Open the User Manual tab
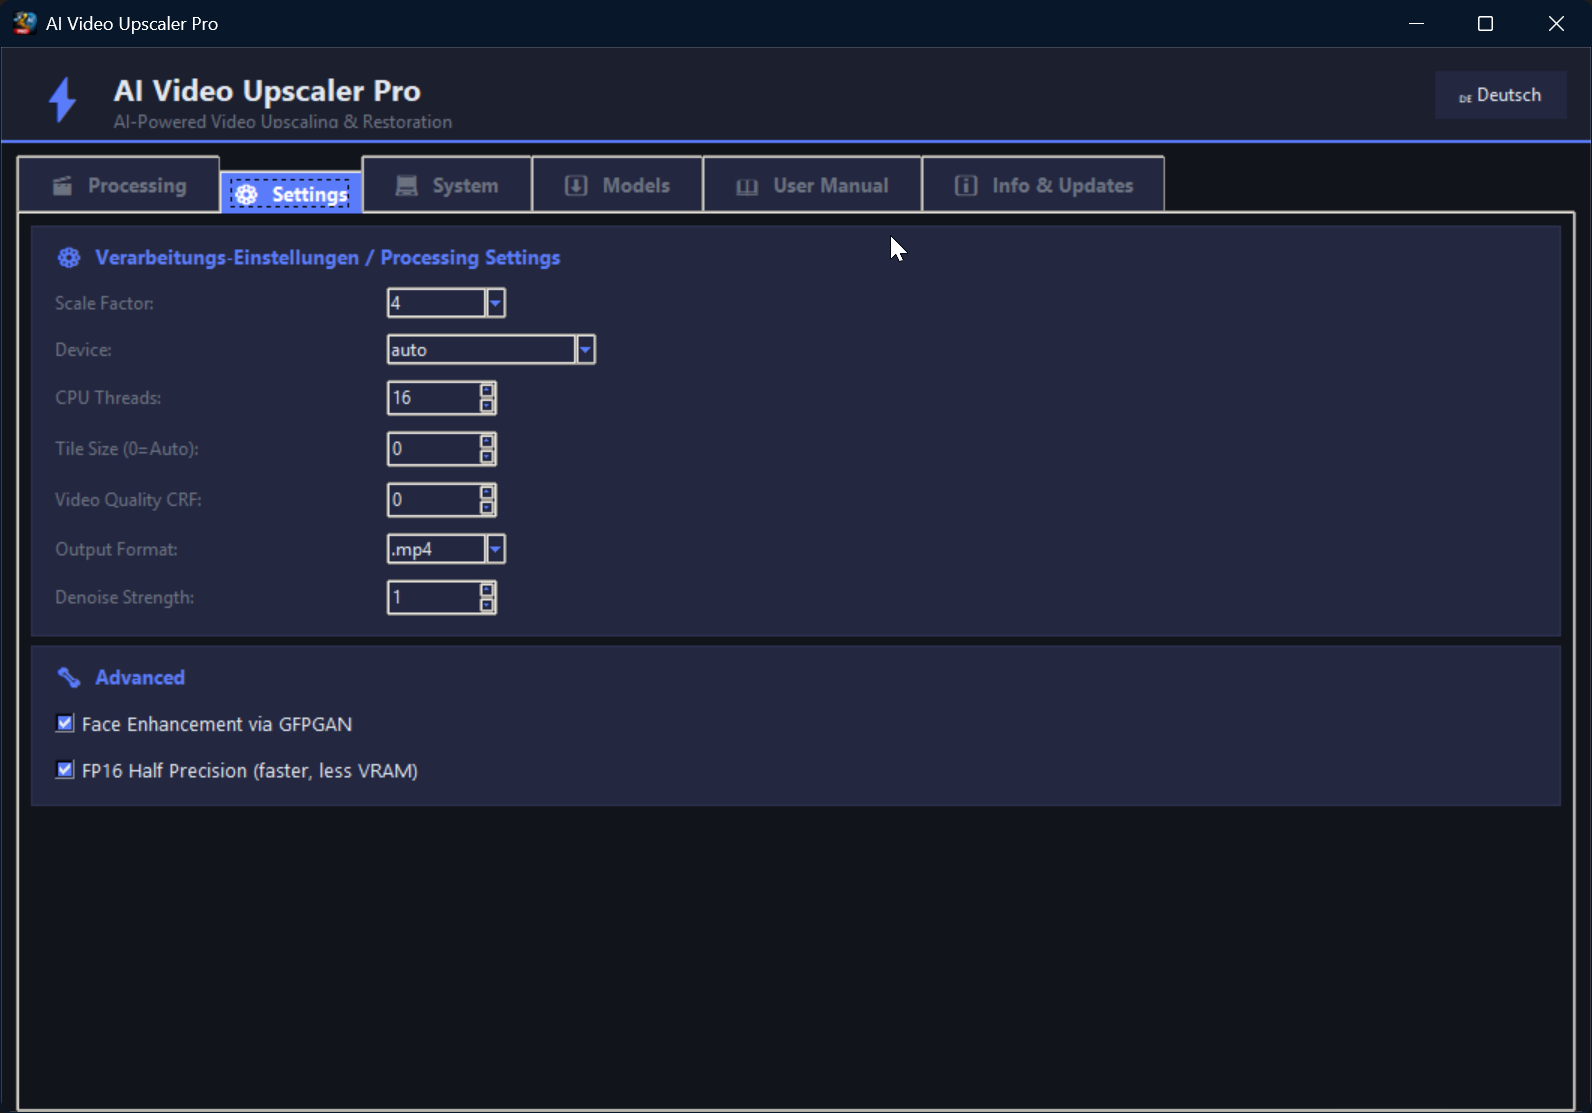 click(812, 185)
